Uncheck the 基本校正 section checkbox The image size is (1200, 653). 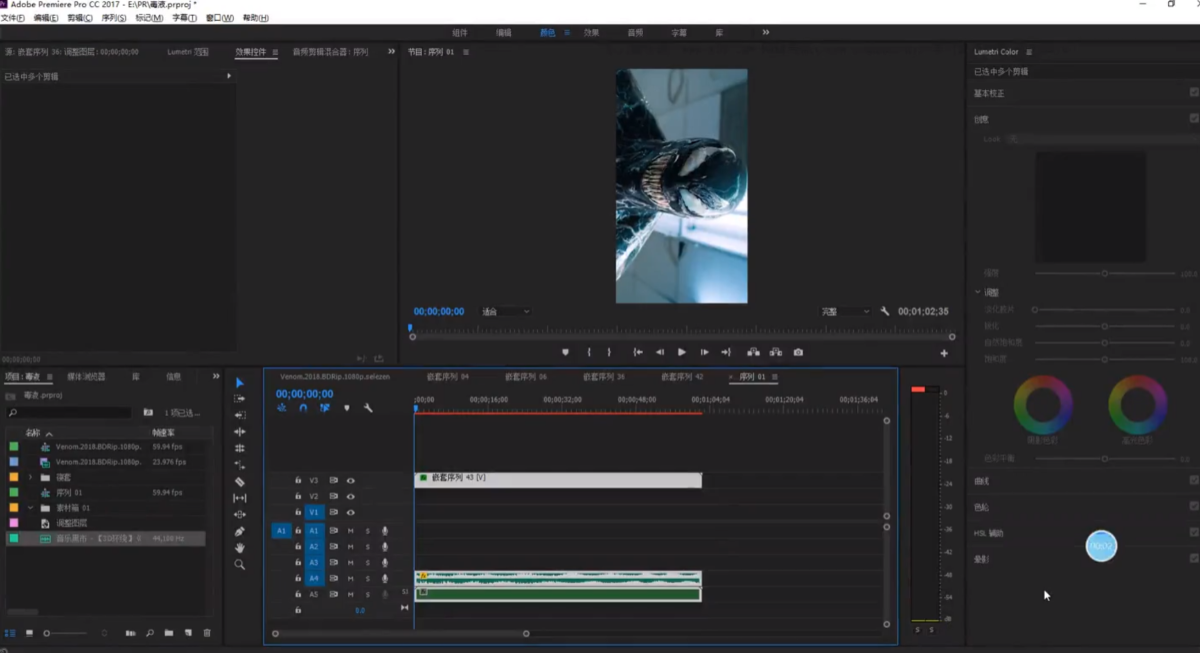[x=1194, y=93]
